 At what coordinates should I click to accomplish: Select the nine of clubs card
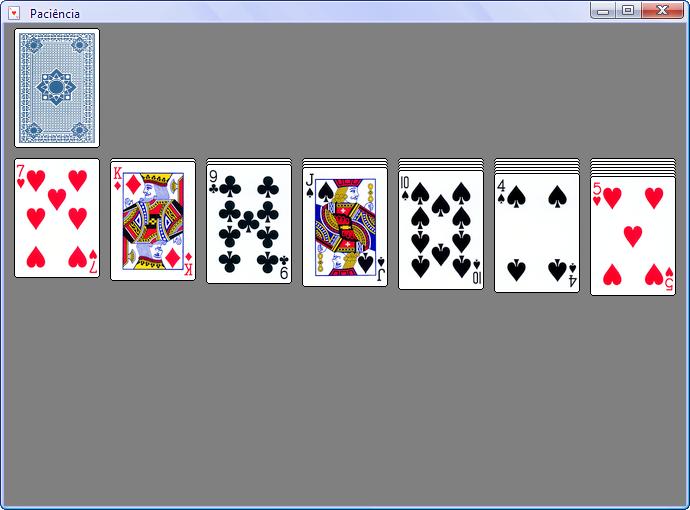249,224
